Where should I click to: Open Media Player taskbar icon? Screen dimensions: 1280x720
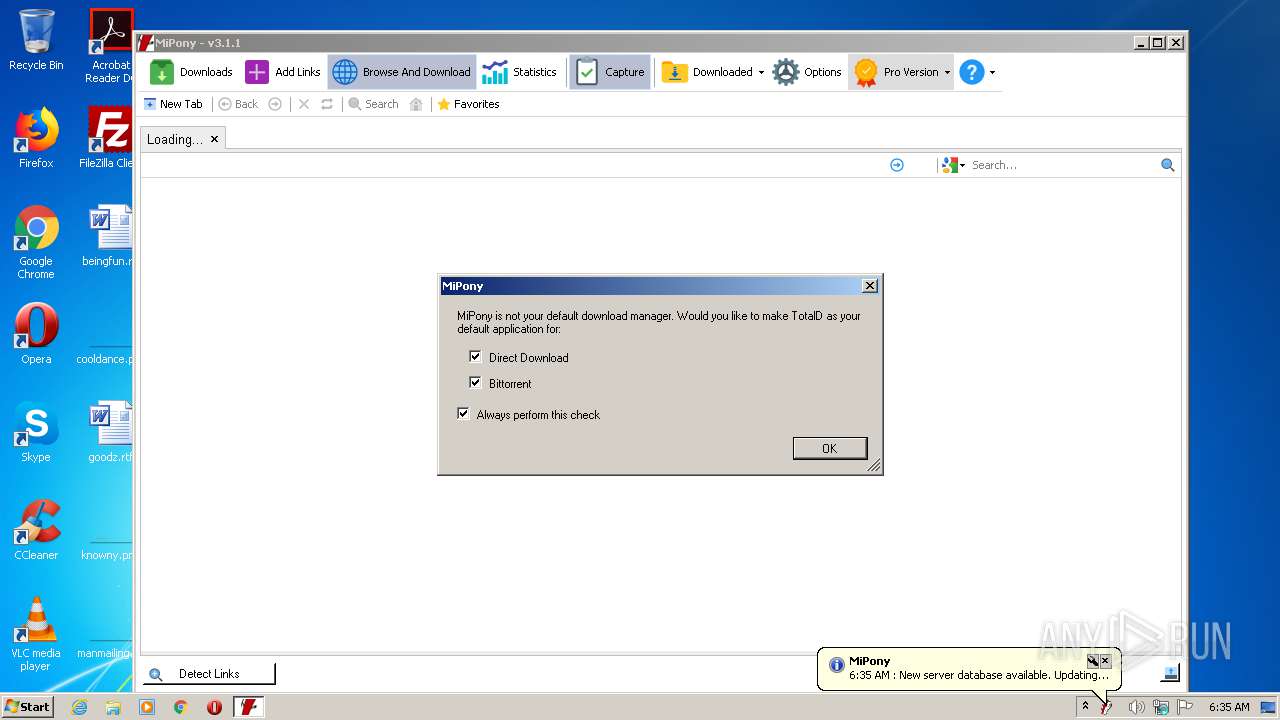coord(147,707)
